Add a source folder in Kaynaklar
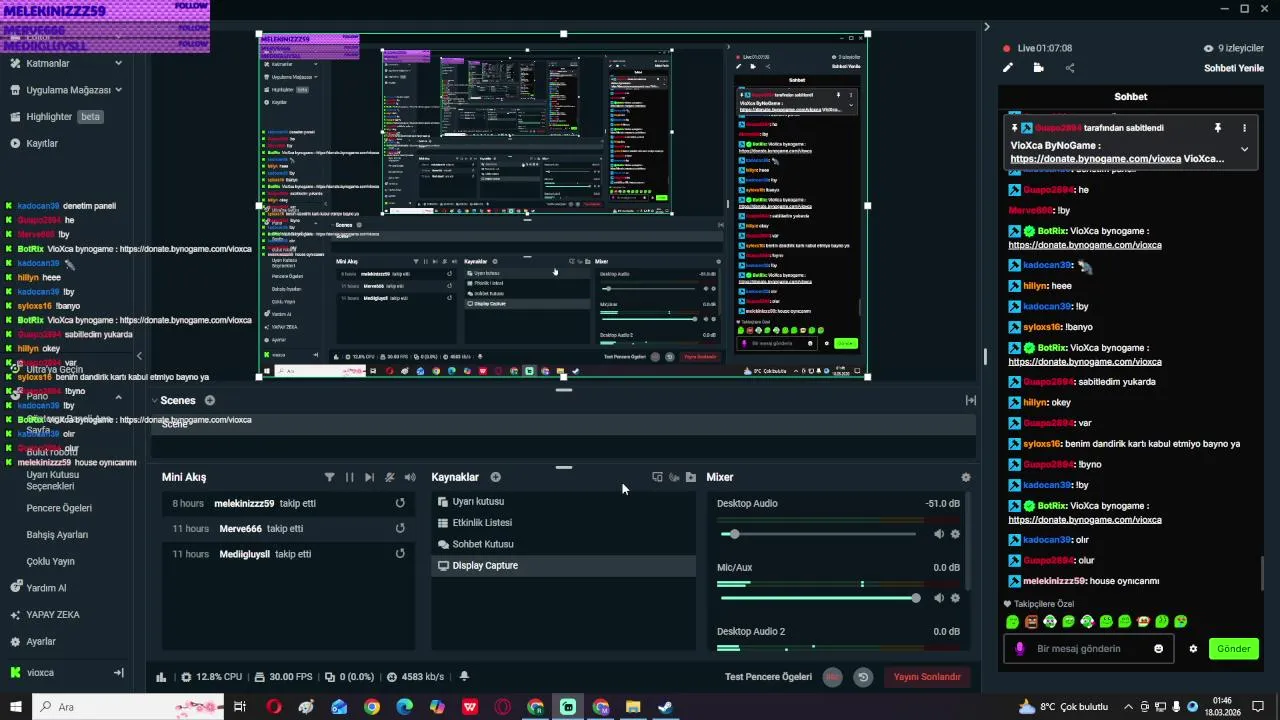This screenshot has height=720, width=1280. (x=691, y=477)
